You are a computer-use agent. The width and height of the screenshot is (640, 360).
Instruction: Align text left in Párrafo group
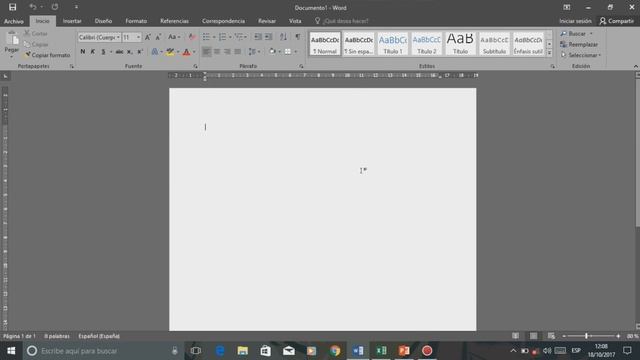pos(207,51)
